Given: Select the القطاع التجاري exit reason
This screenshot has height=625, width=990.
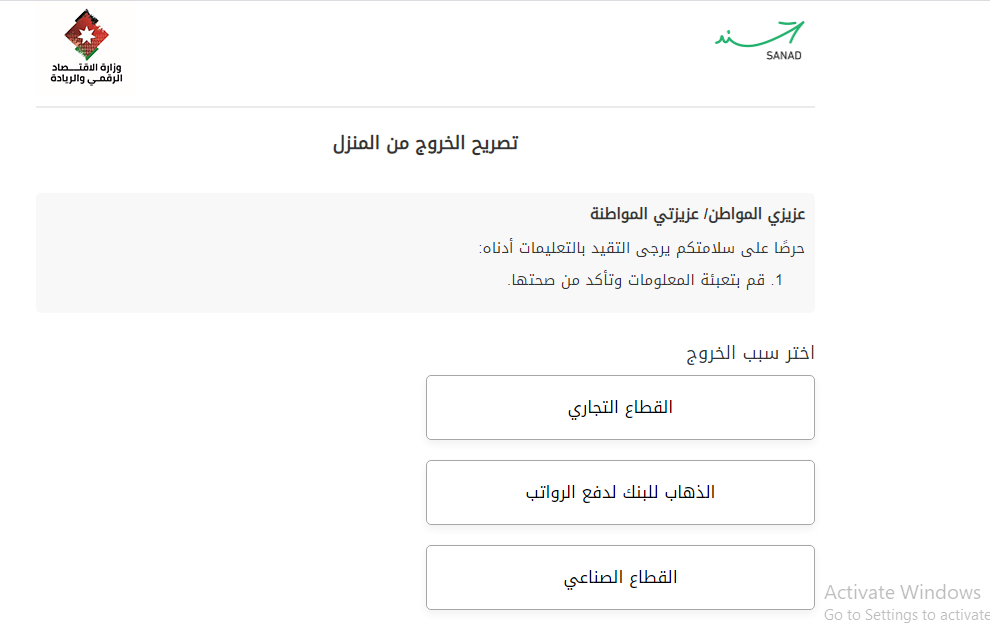Looking at the screenshot, I should (620, 407).
